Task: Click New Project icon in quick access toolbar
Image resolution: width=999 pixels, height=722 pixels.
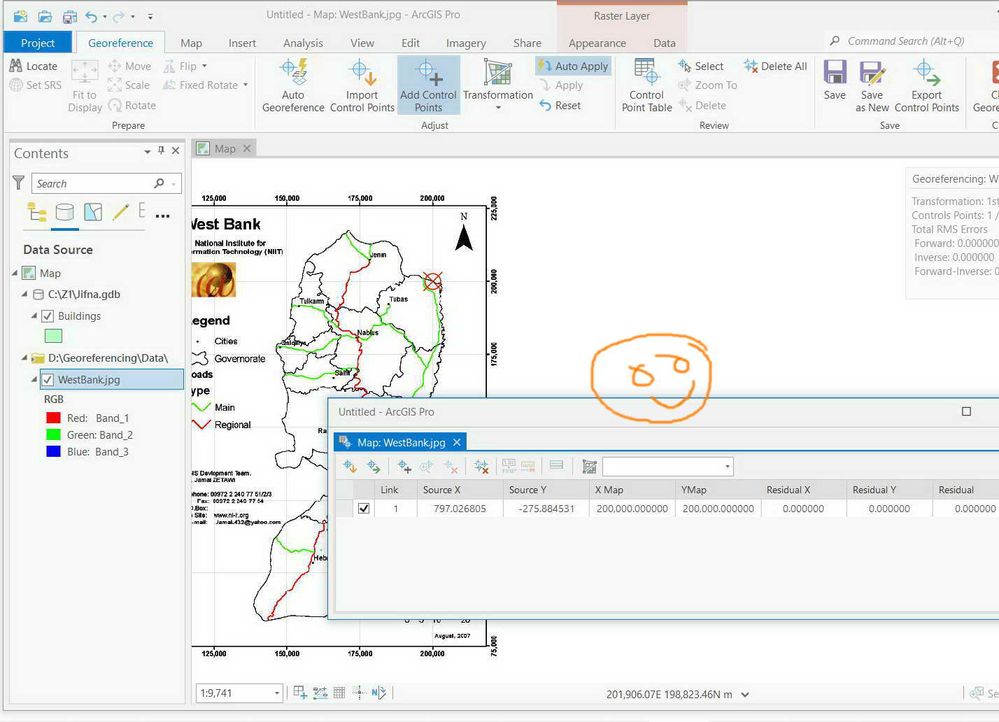Action: [20, 15]
